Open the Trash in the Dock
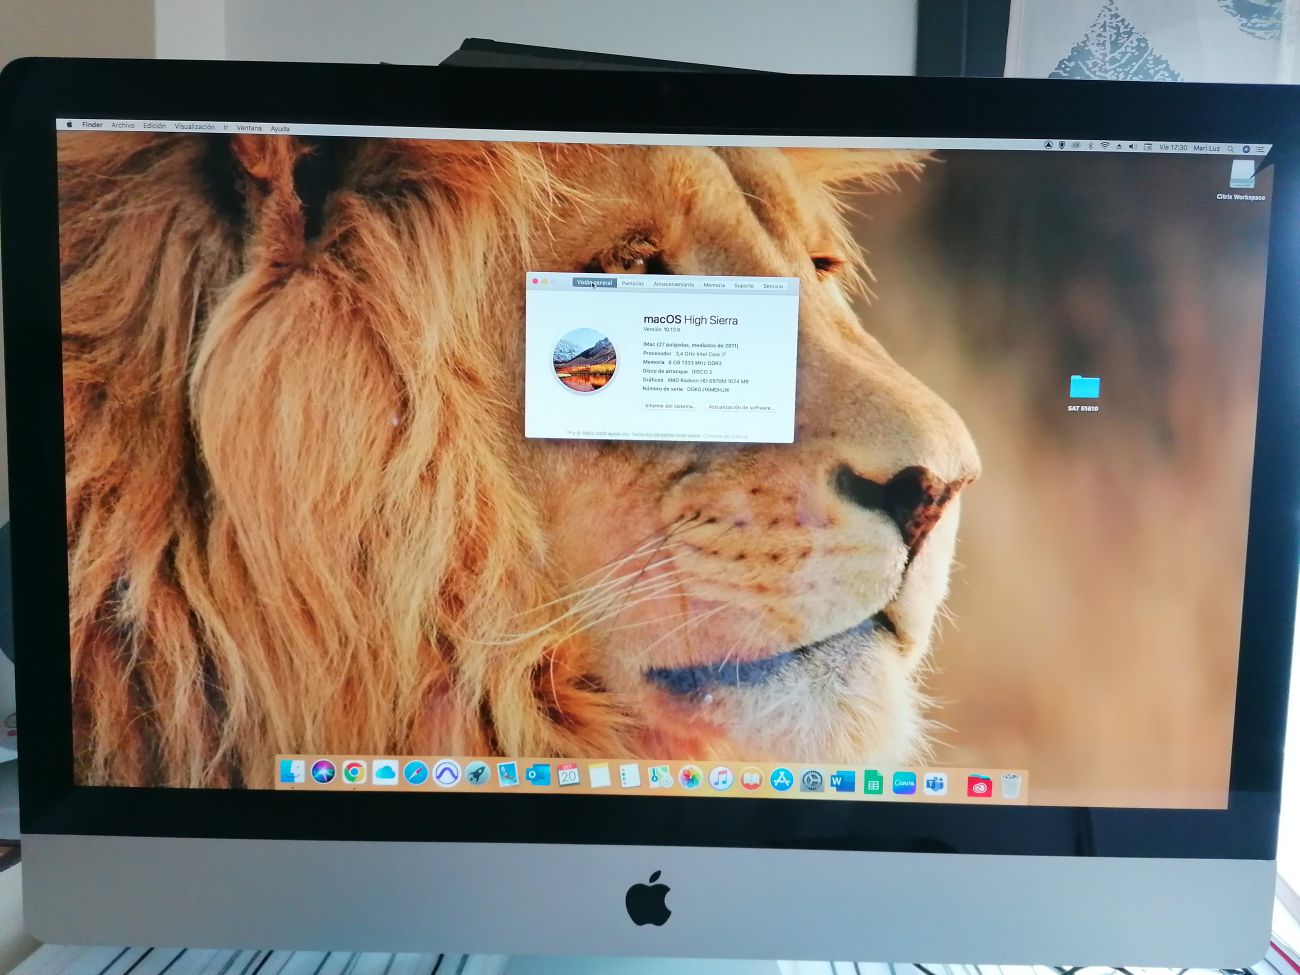1300x975 pixels. pyautogui.click(x=1011, y=786)
